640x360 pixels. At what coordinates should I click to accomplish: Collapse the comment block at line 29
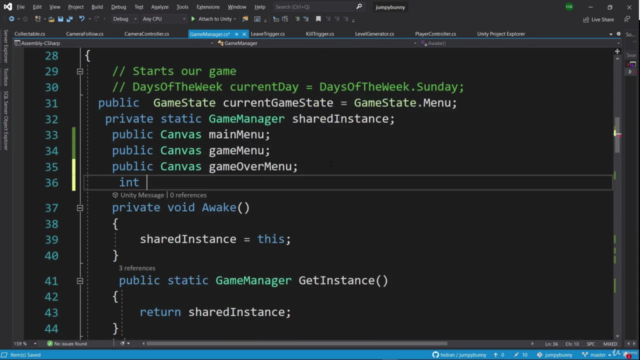(x=80, y=71)
